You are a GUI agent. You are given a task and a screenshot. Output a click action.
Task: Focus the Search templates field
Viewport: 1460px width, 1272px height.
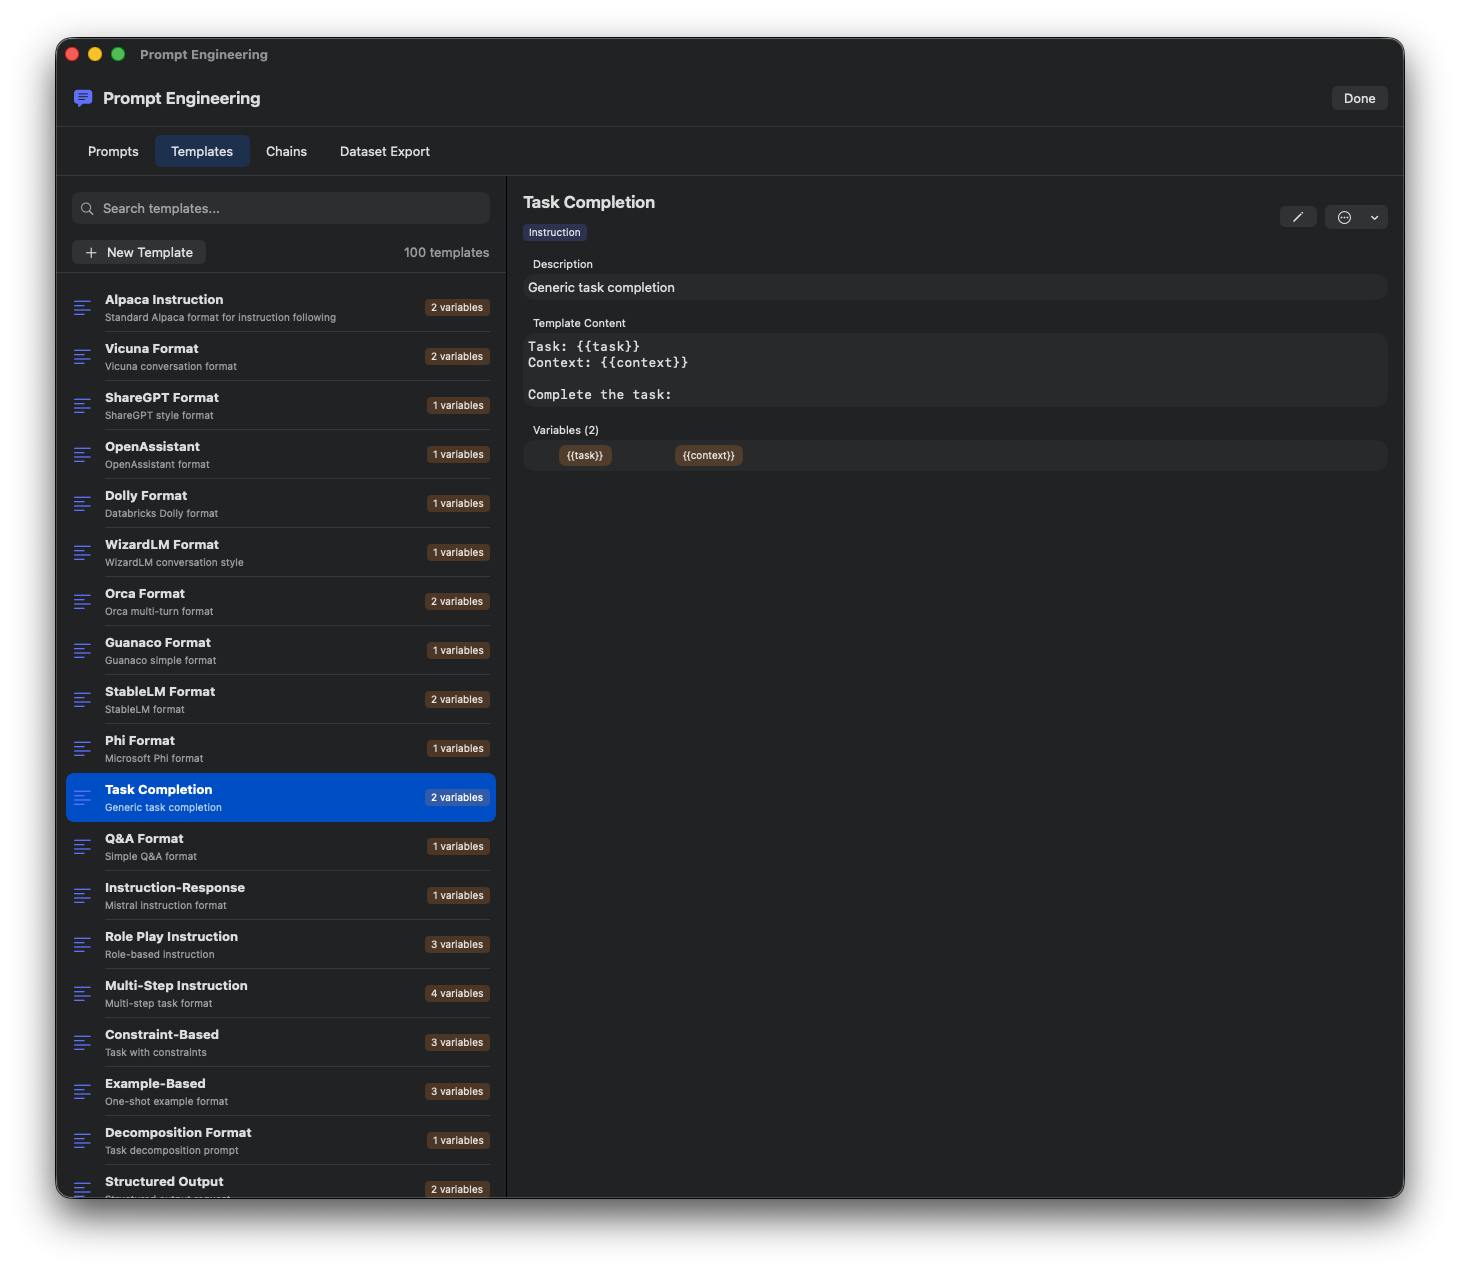pyautogui.click(x=290, y=209)
